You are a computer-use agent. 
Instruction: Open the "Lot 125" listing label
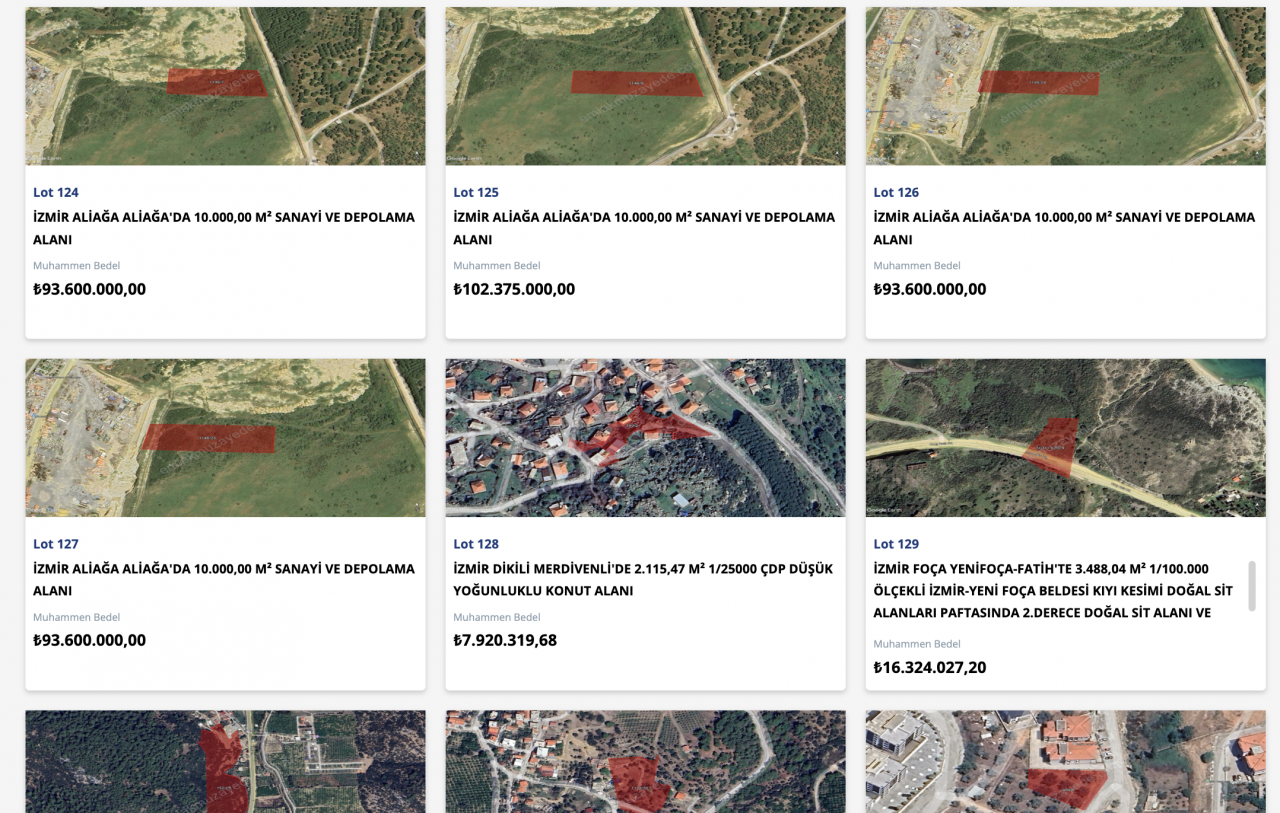[x=476, y=192]
